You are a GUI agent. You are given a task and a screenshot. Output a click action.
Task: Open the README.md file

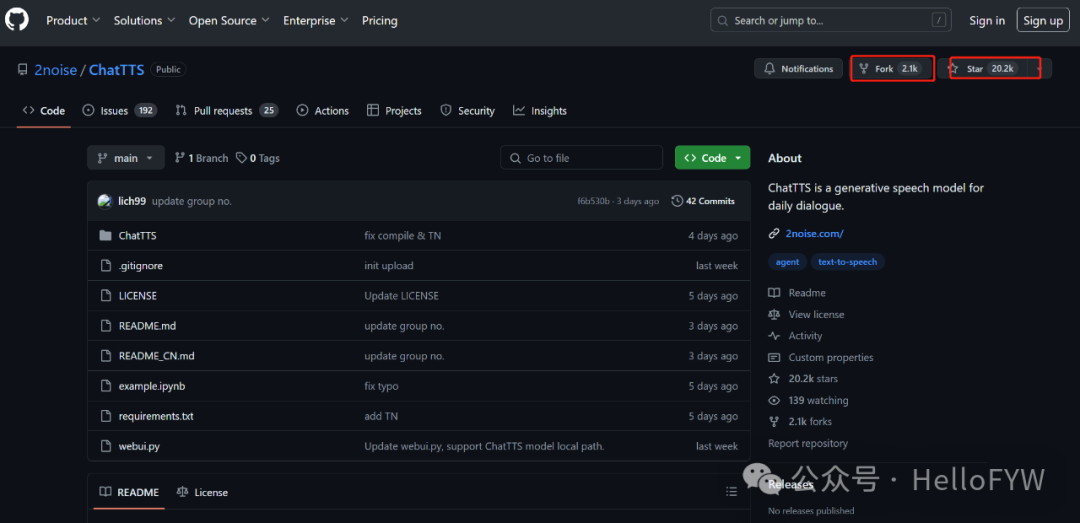point(147,326)
